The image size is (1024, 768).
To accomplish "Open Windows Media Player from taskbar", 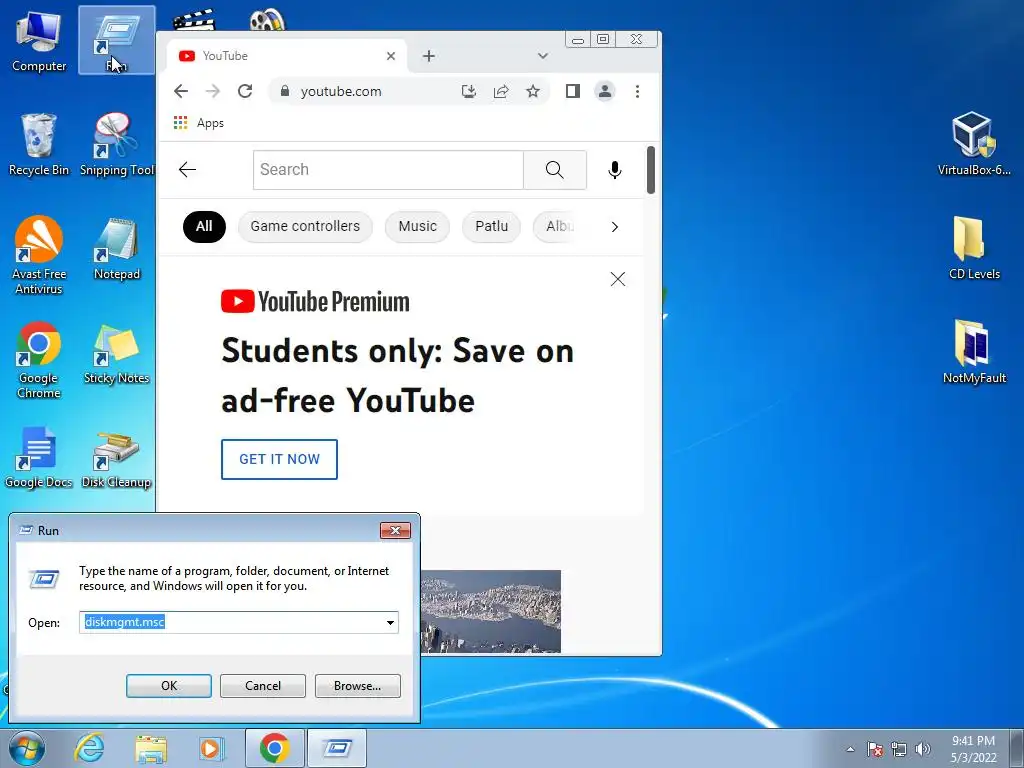I will 211,748.
